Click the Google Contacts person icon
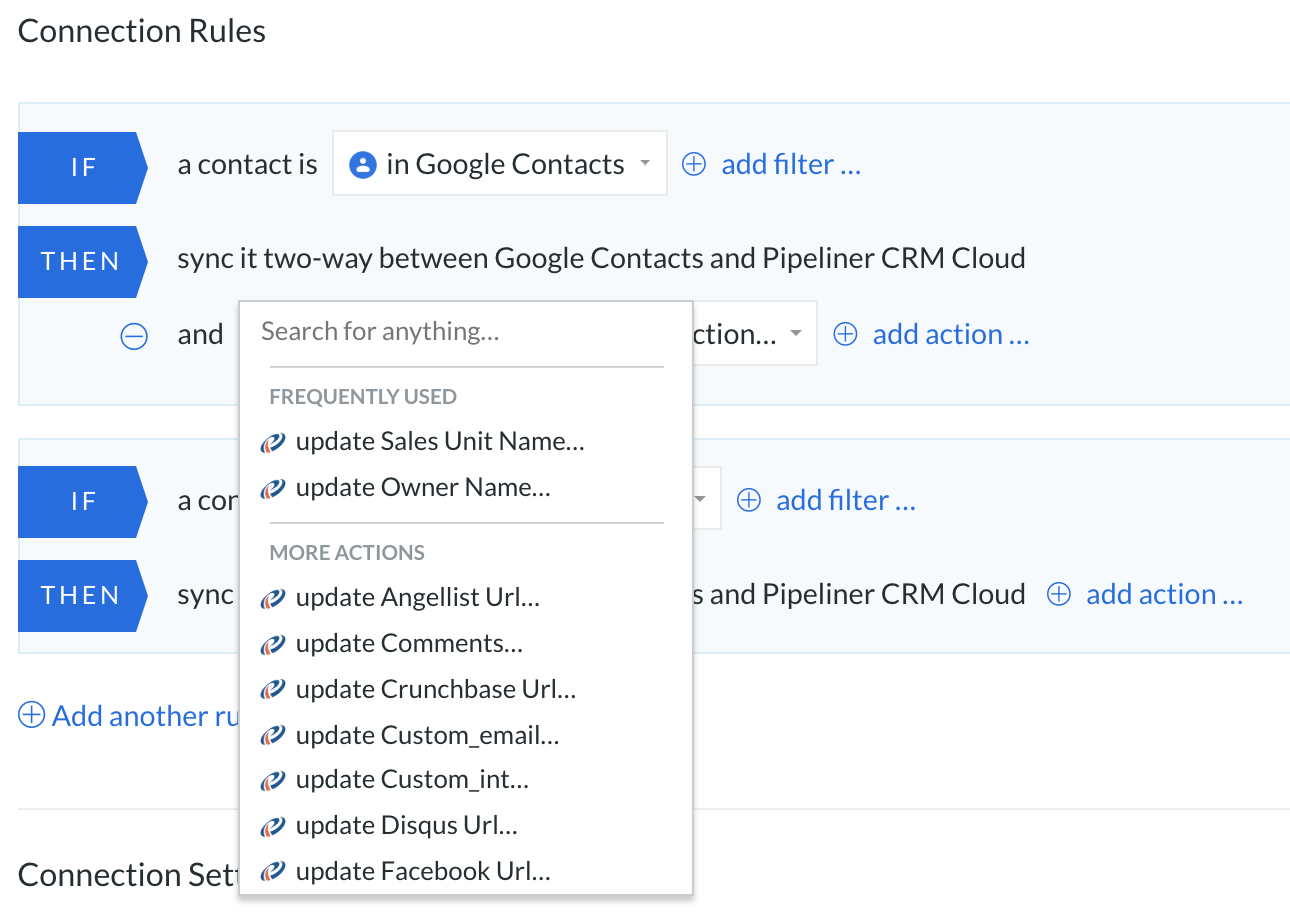1290x922 pixels. point(362,165)
